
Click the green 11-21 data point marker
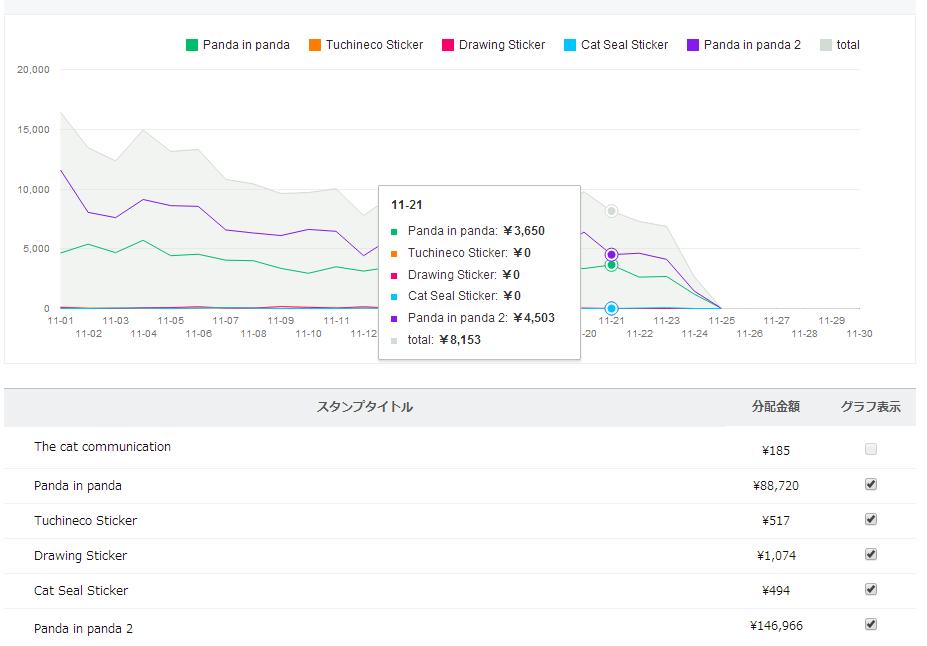point(611,265)
